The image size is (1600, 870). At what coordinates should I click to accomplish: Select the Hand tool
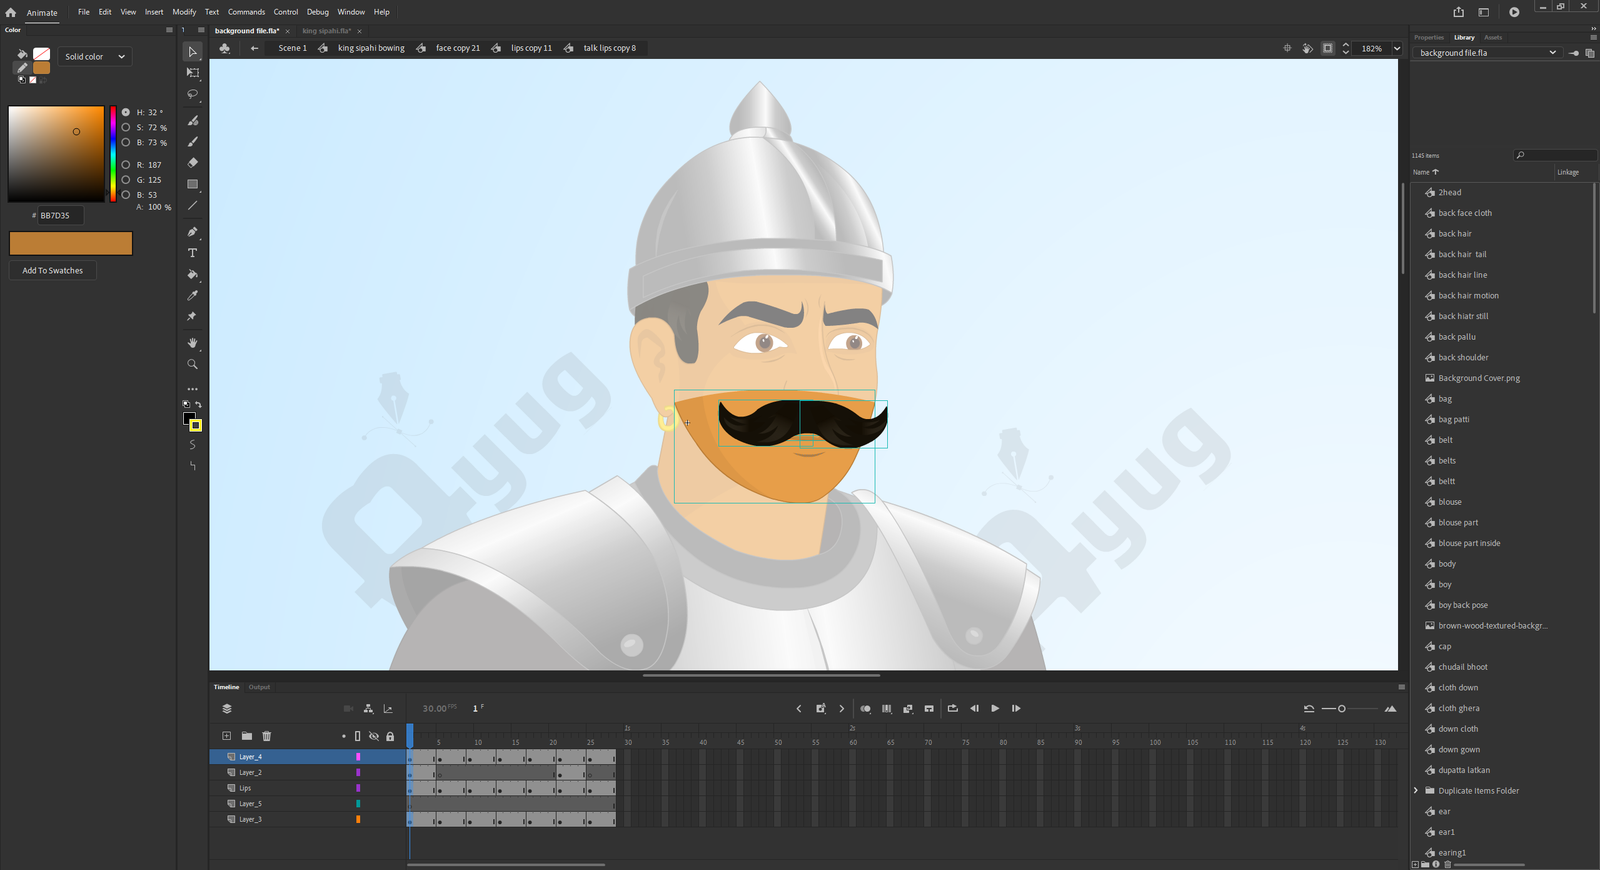tap(193, 343)
